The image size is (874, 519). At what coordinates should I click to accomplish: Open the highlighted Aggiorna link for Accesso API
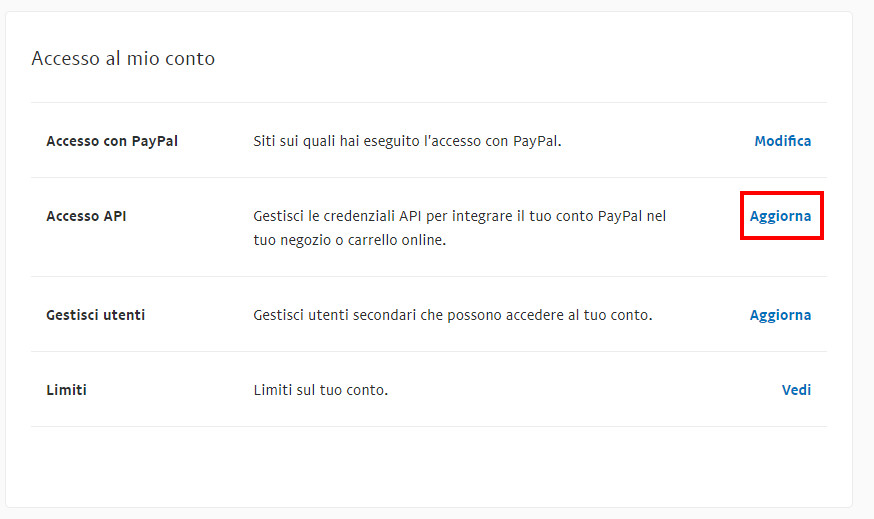click(780, 216)
